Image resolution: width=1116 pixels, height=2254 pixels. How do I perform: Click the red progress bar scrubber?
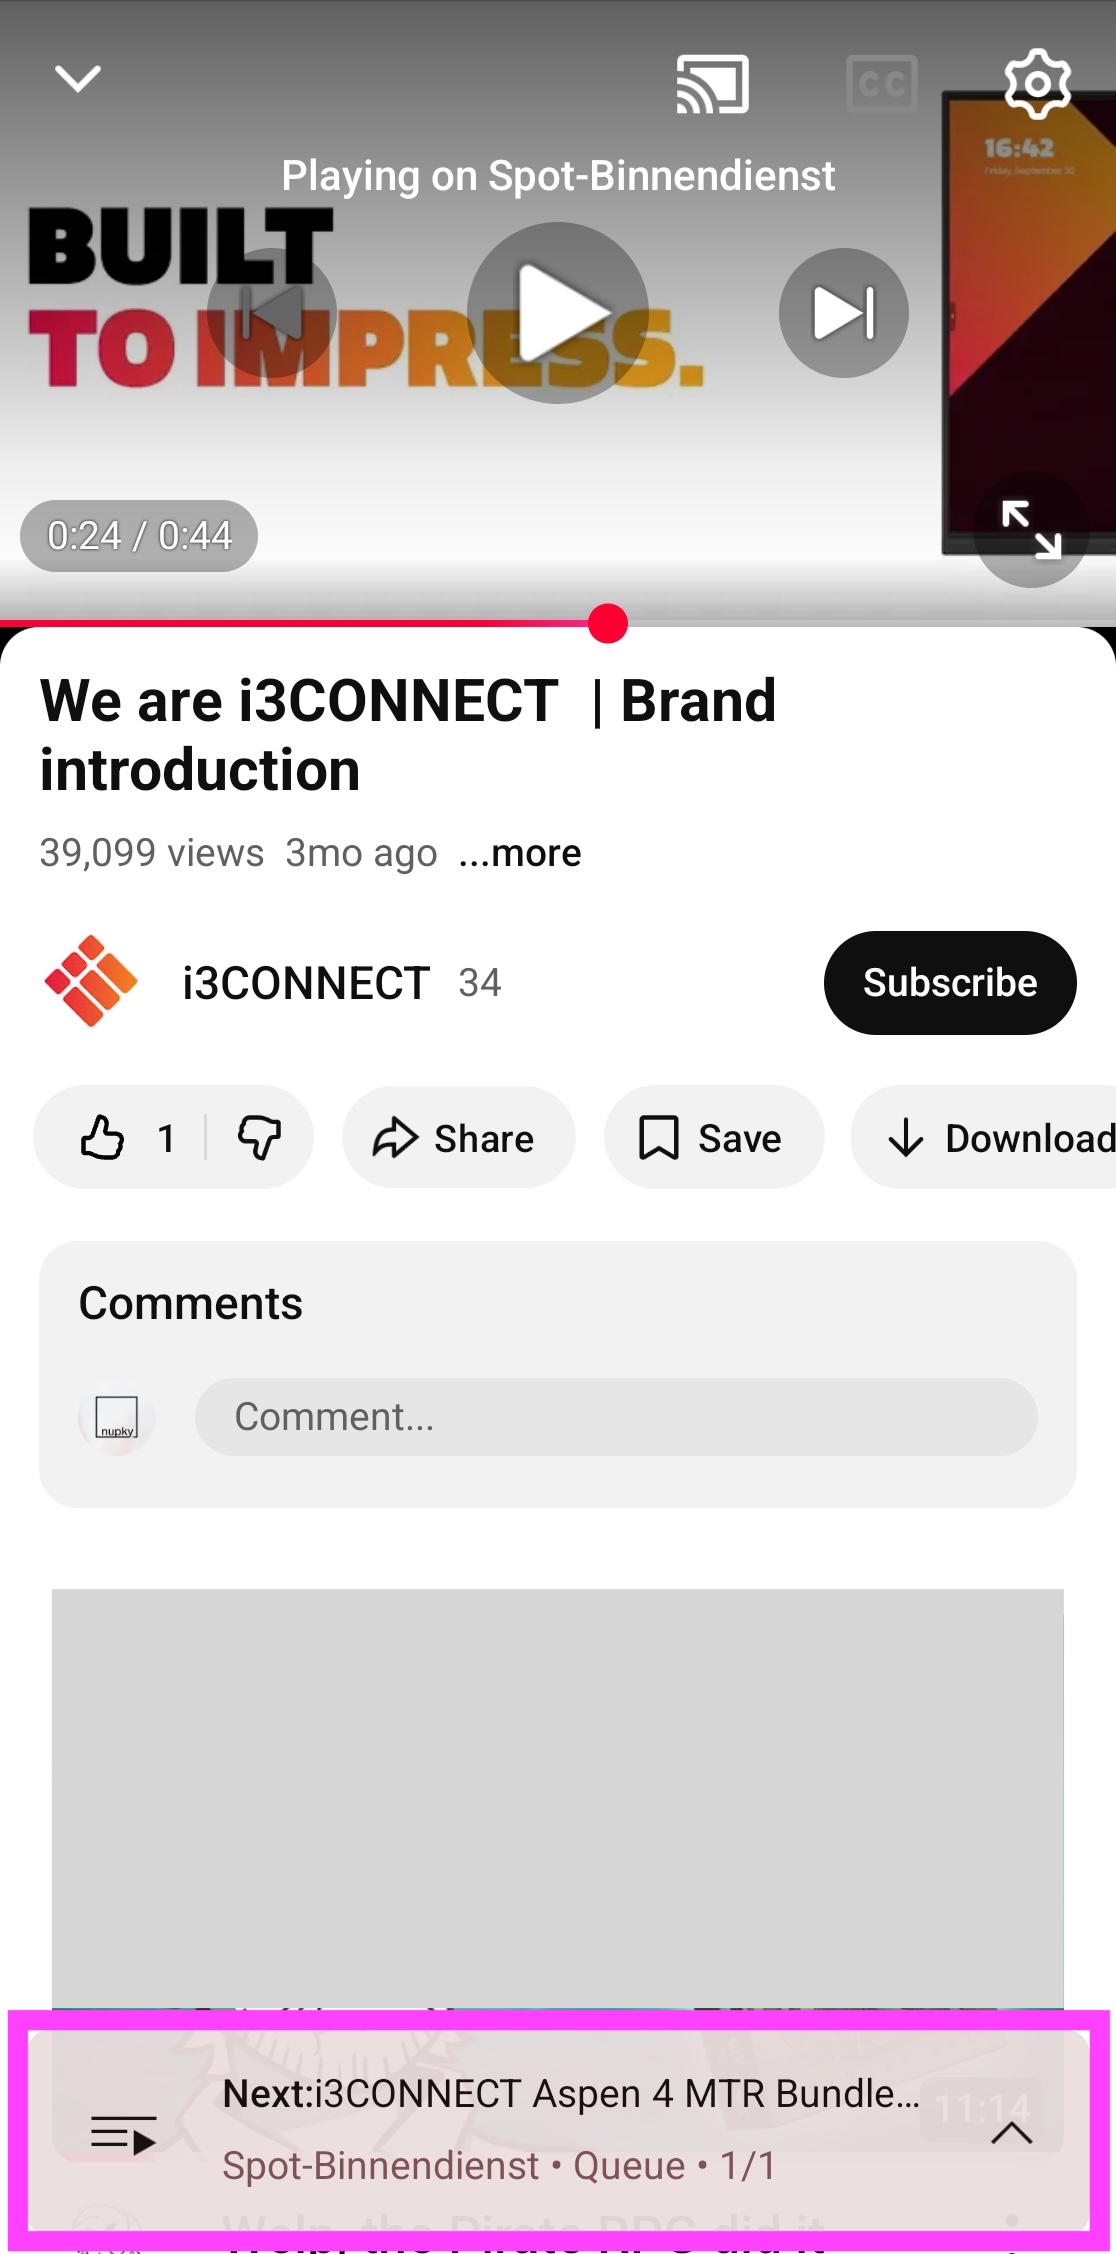click(x=608, y=624)
